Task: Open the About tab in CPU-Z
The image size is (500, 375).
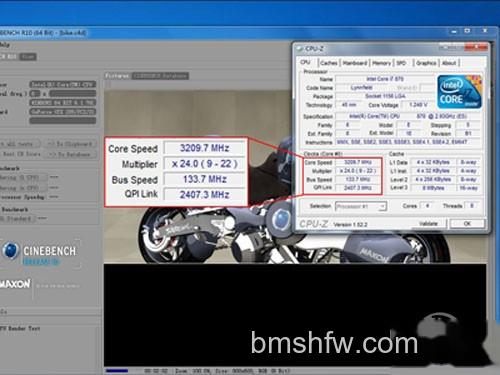Action: pyautogui.click(x=449, y=63)
